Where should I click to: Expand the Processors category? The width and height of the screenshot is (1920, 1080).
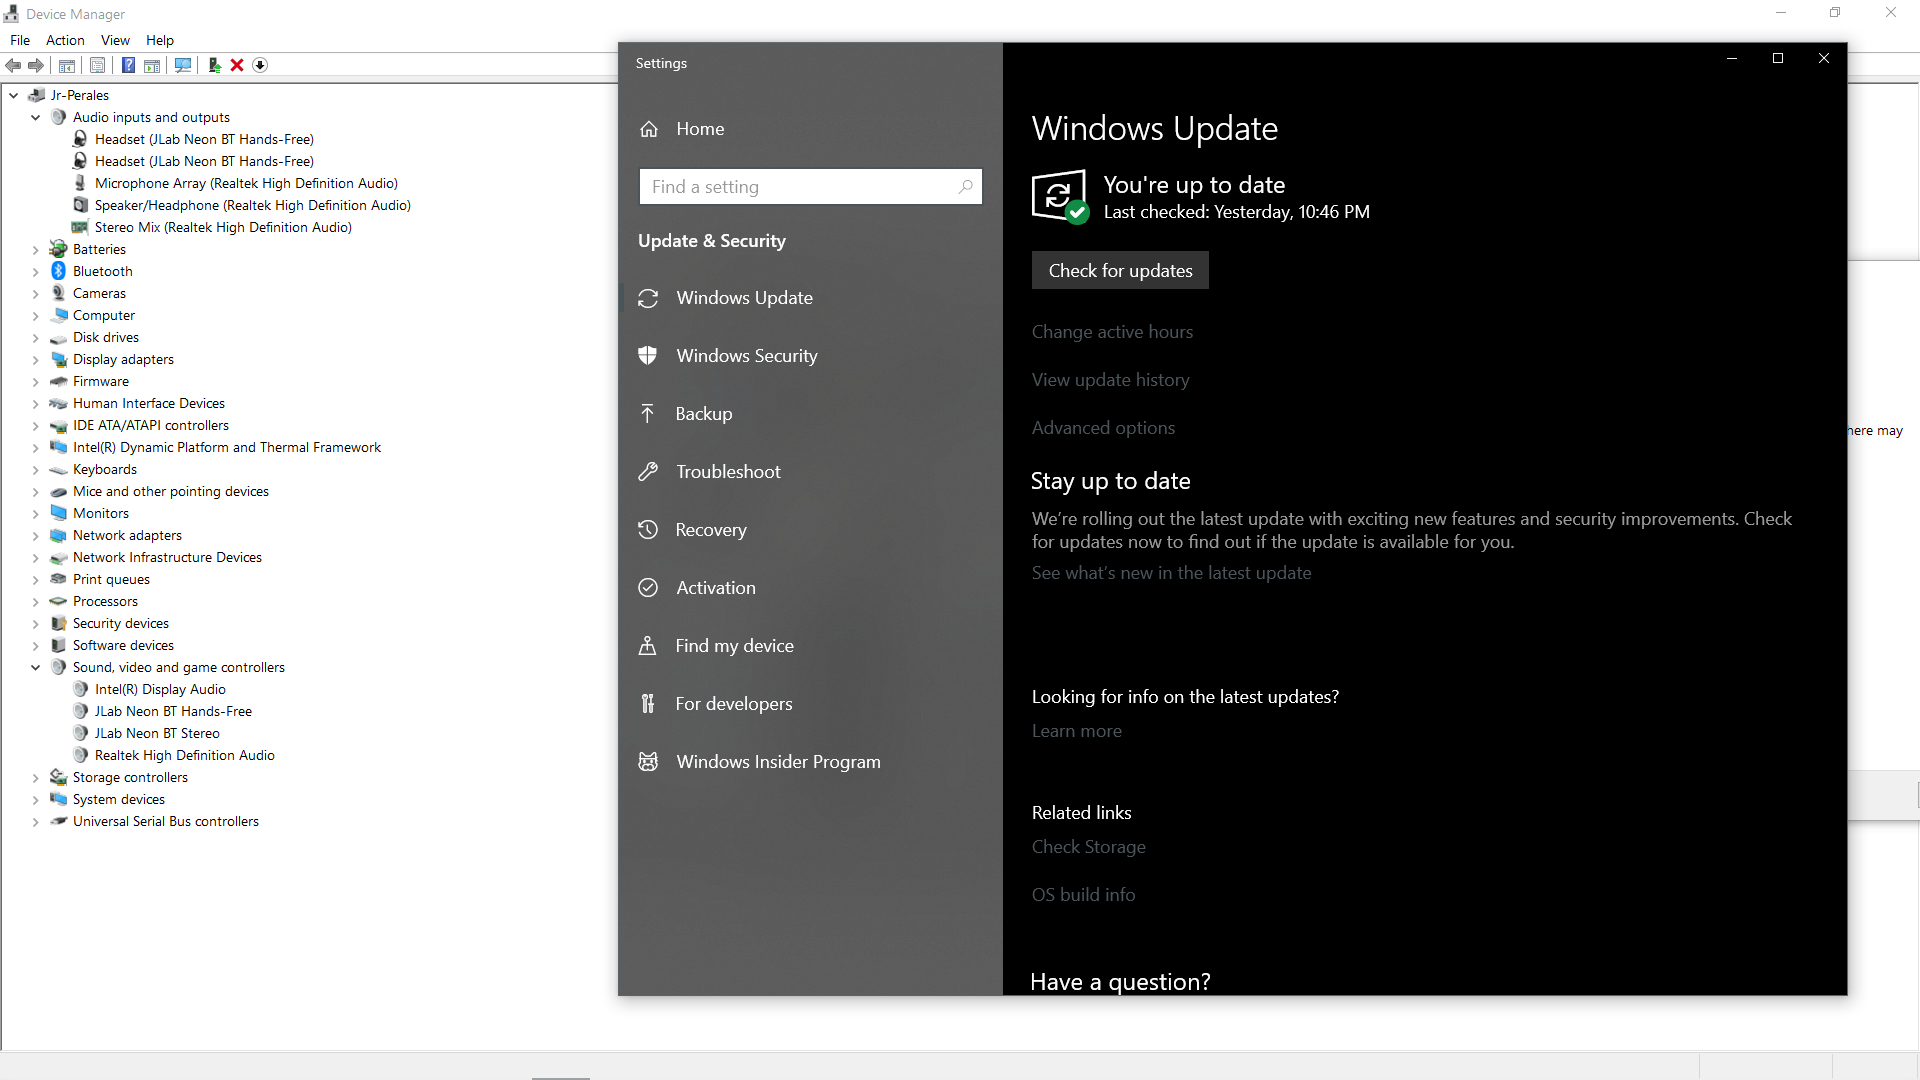(x=36, y=602)
